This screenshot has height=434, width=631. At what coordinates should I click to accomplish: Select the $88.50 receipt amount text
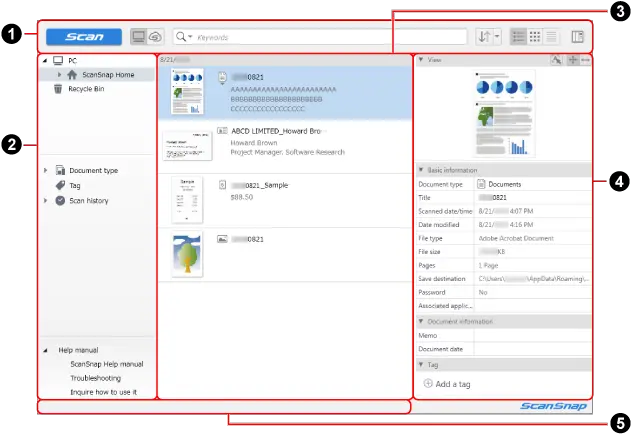pyautogui.click(x=241, y=197)
